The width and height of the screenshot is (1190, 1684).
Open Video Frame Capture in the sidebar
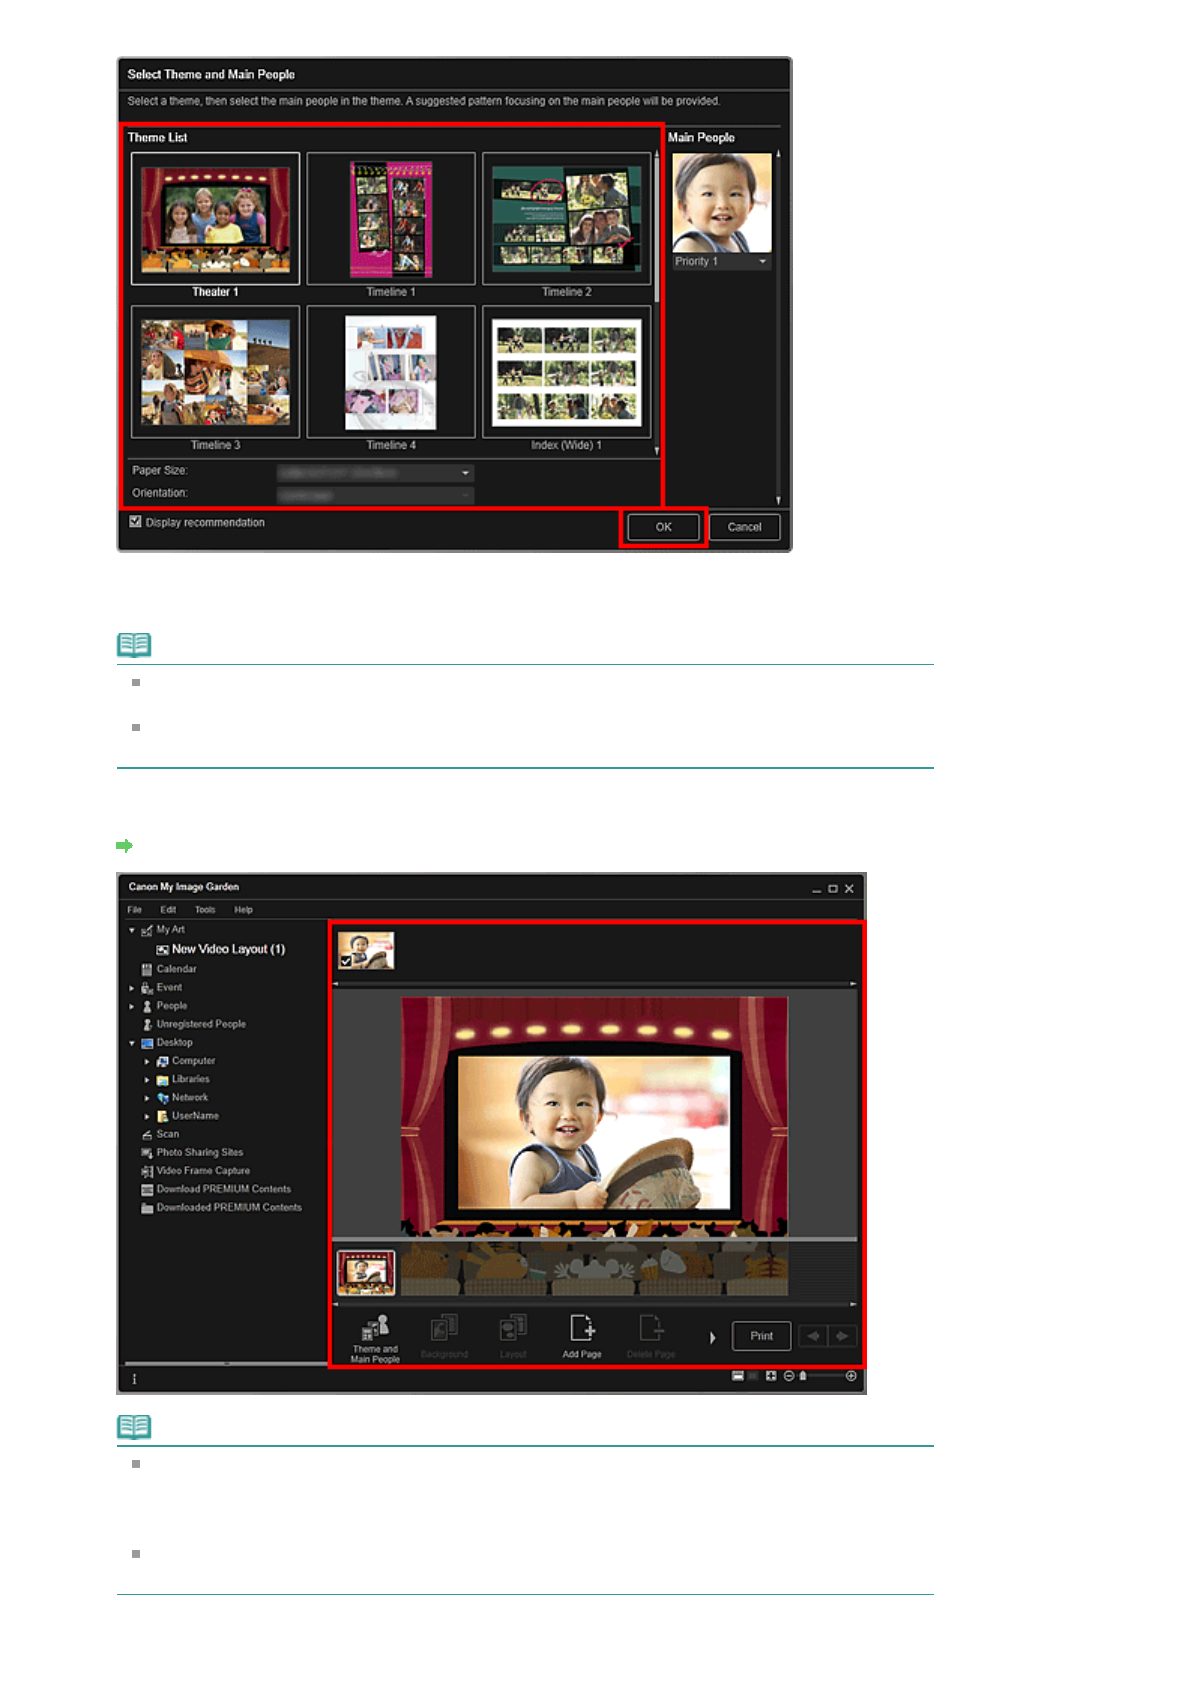click(x=202, y=1171)
